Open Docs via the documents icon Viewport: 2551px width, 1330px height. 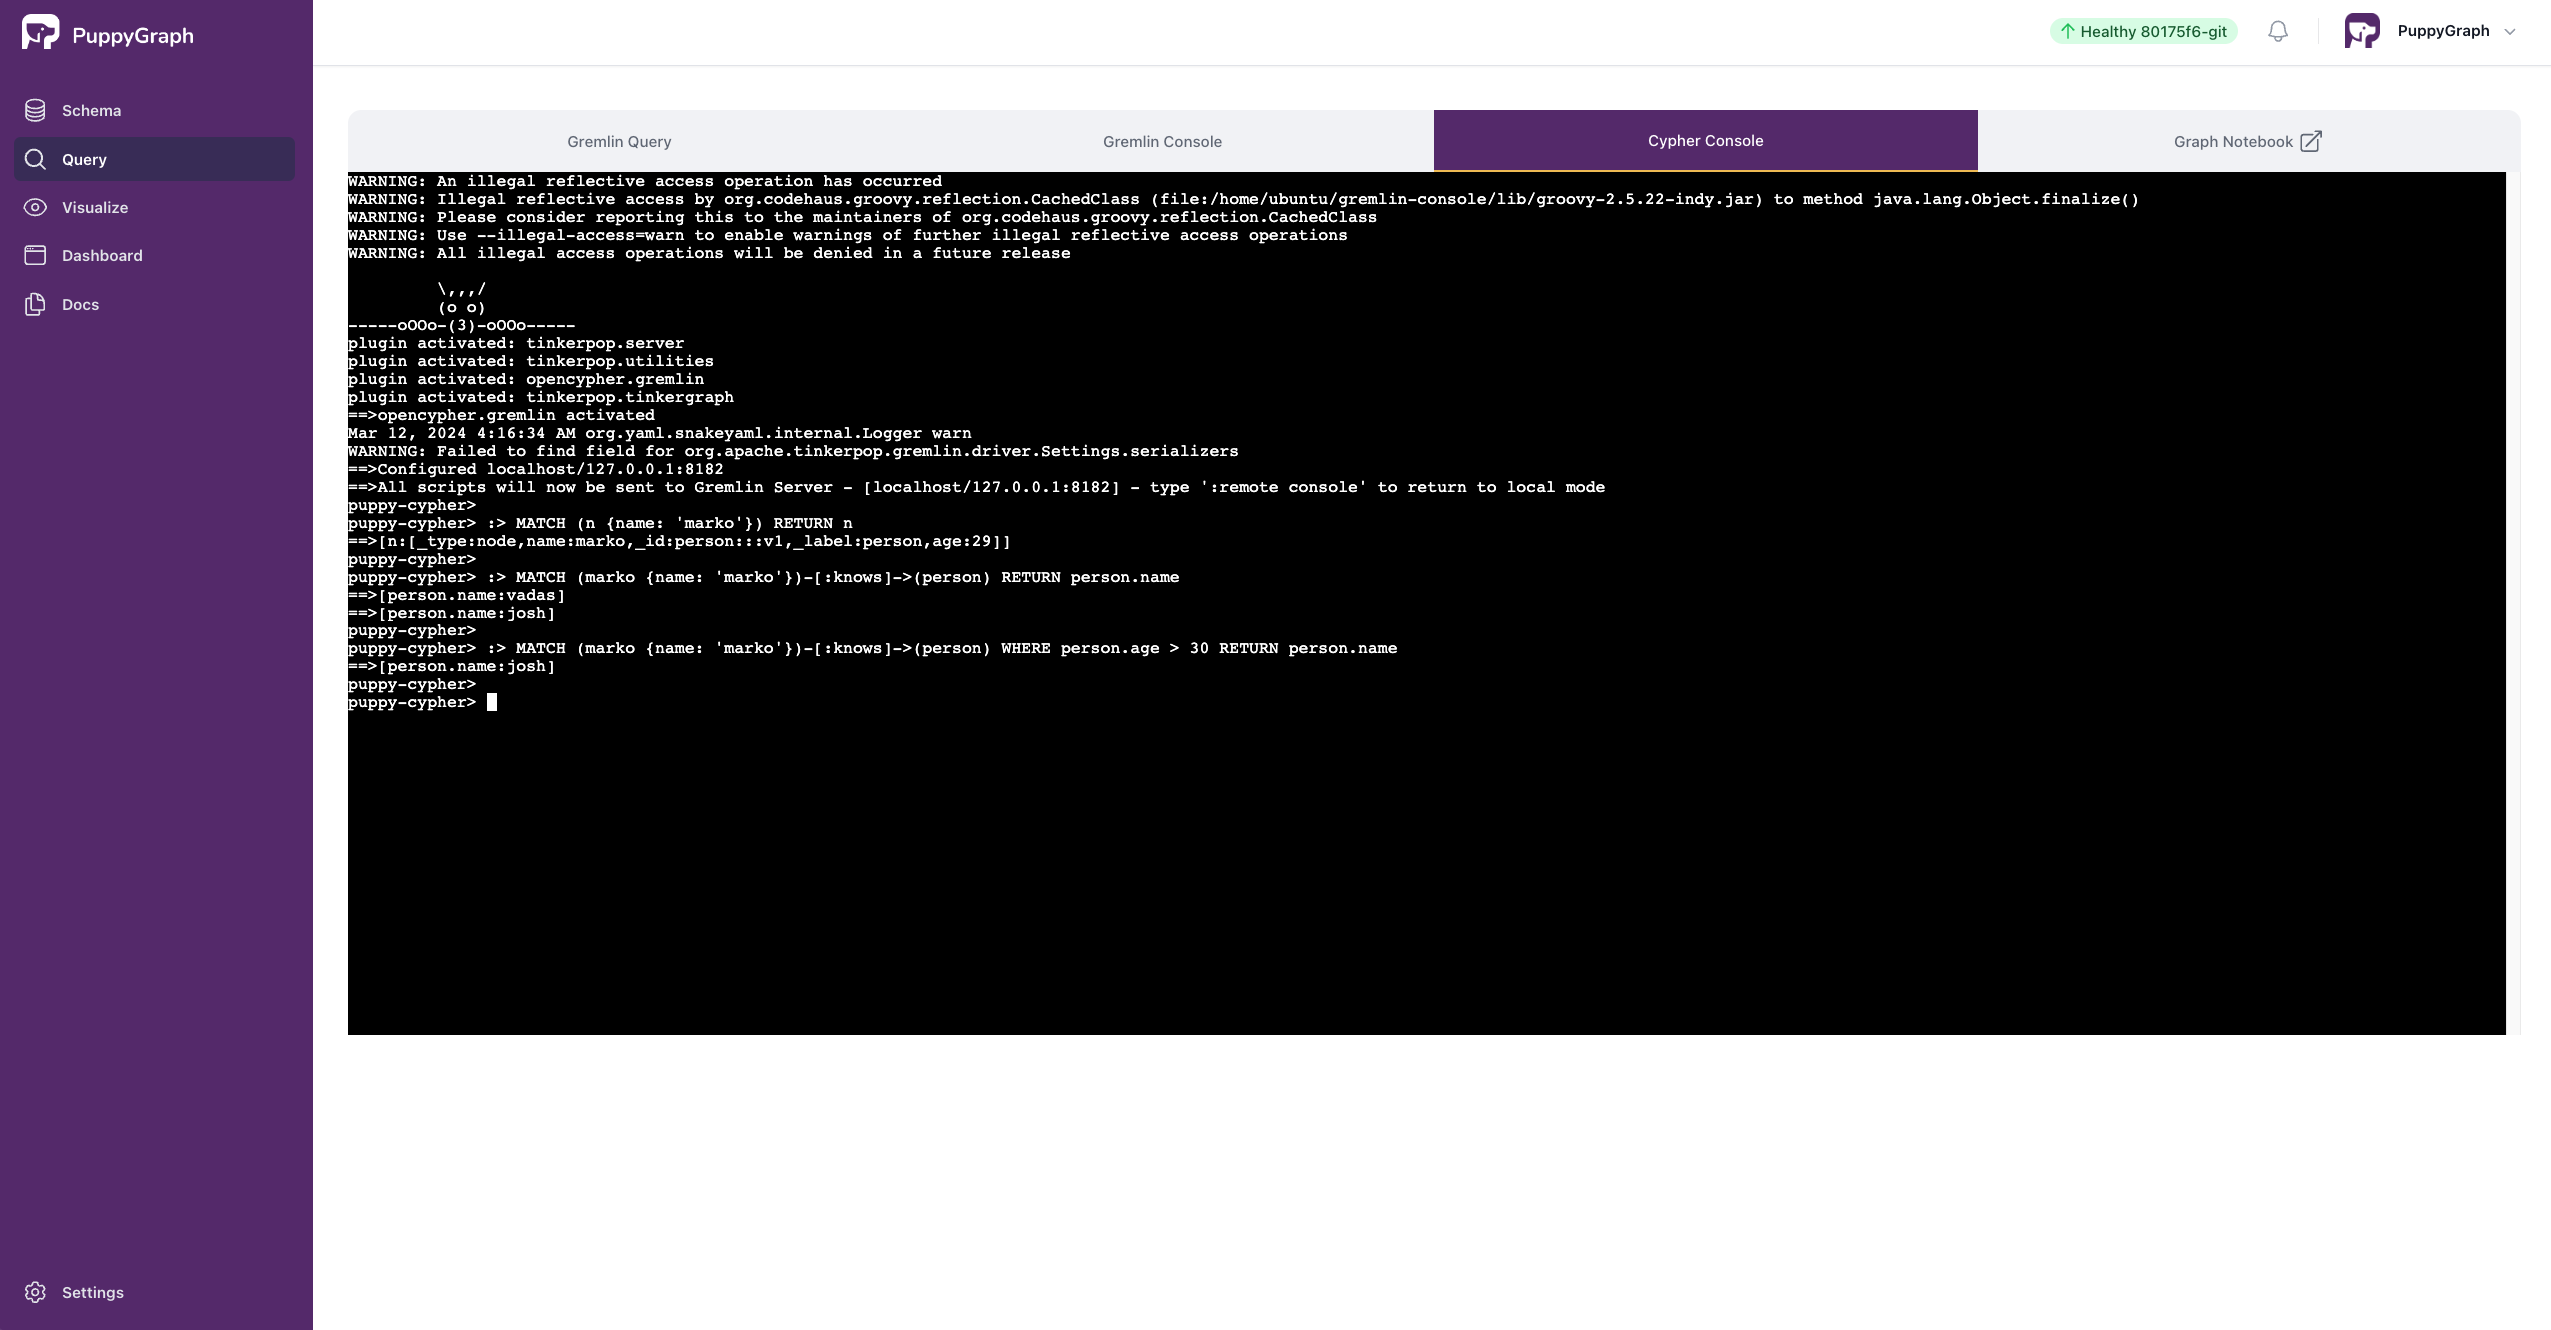coord(36,304)
